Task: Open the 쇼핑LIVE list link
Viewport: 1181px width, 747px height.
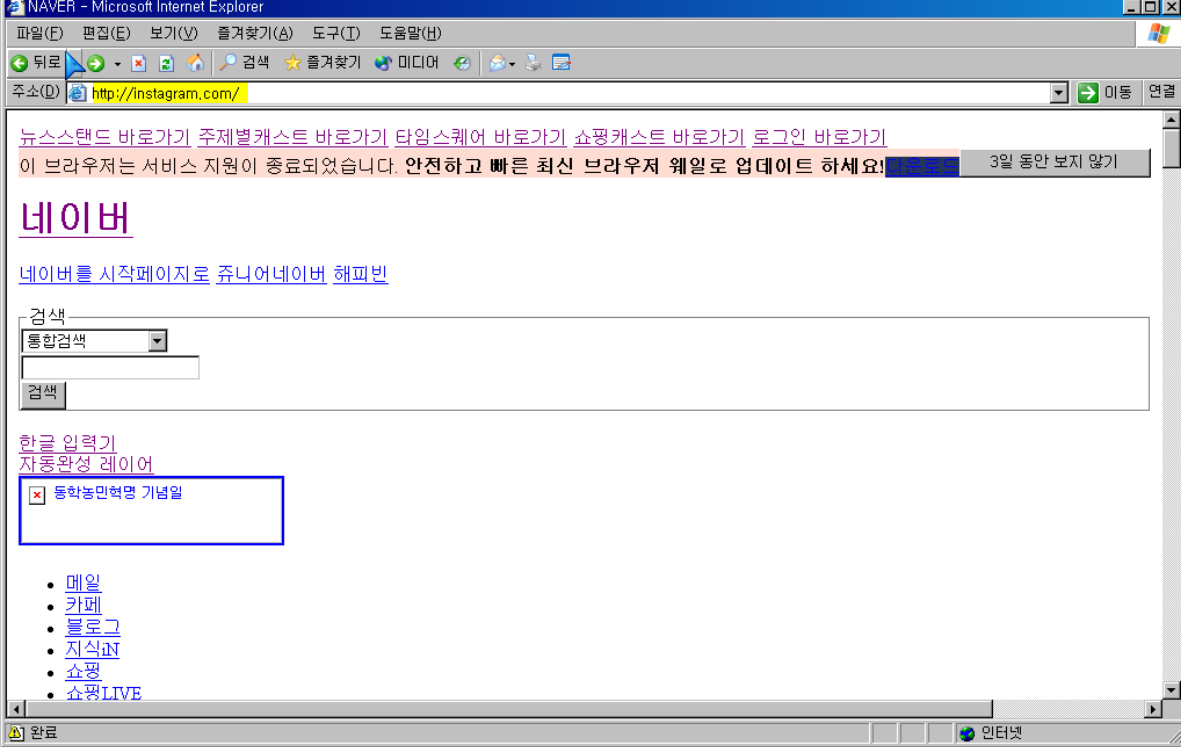Action: [103, 692]
